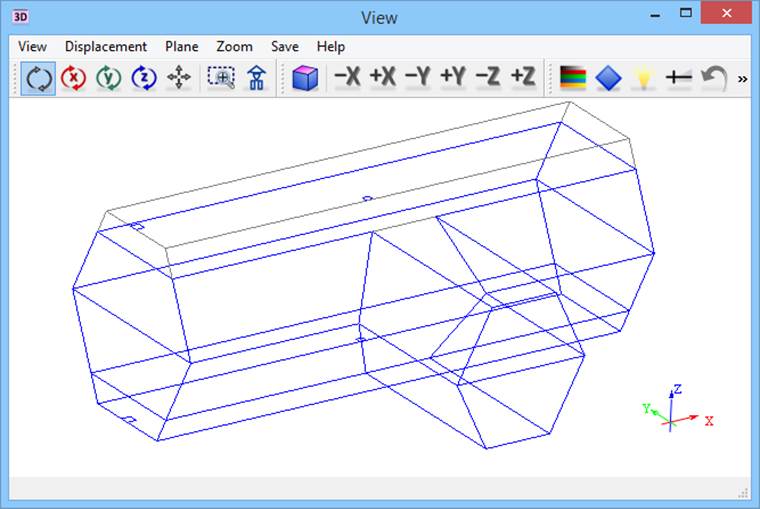Open the View menu
The image size is (760, 509).
pos(32,47)
